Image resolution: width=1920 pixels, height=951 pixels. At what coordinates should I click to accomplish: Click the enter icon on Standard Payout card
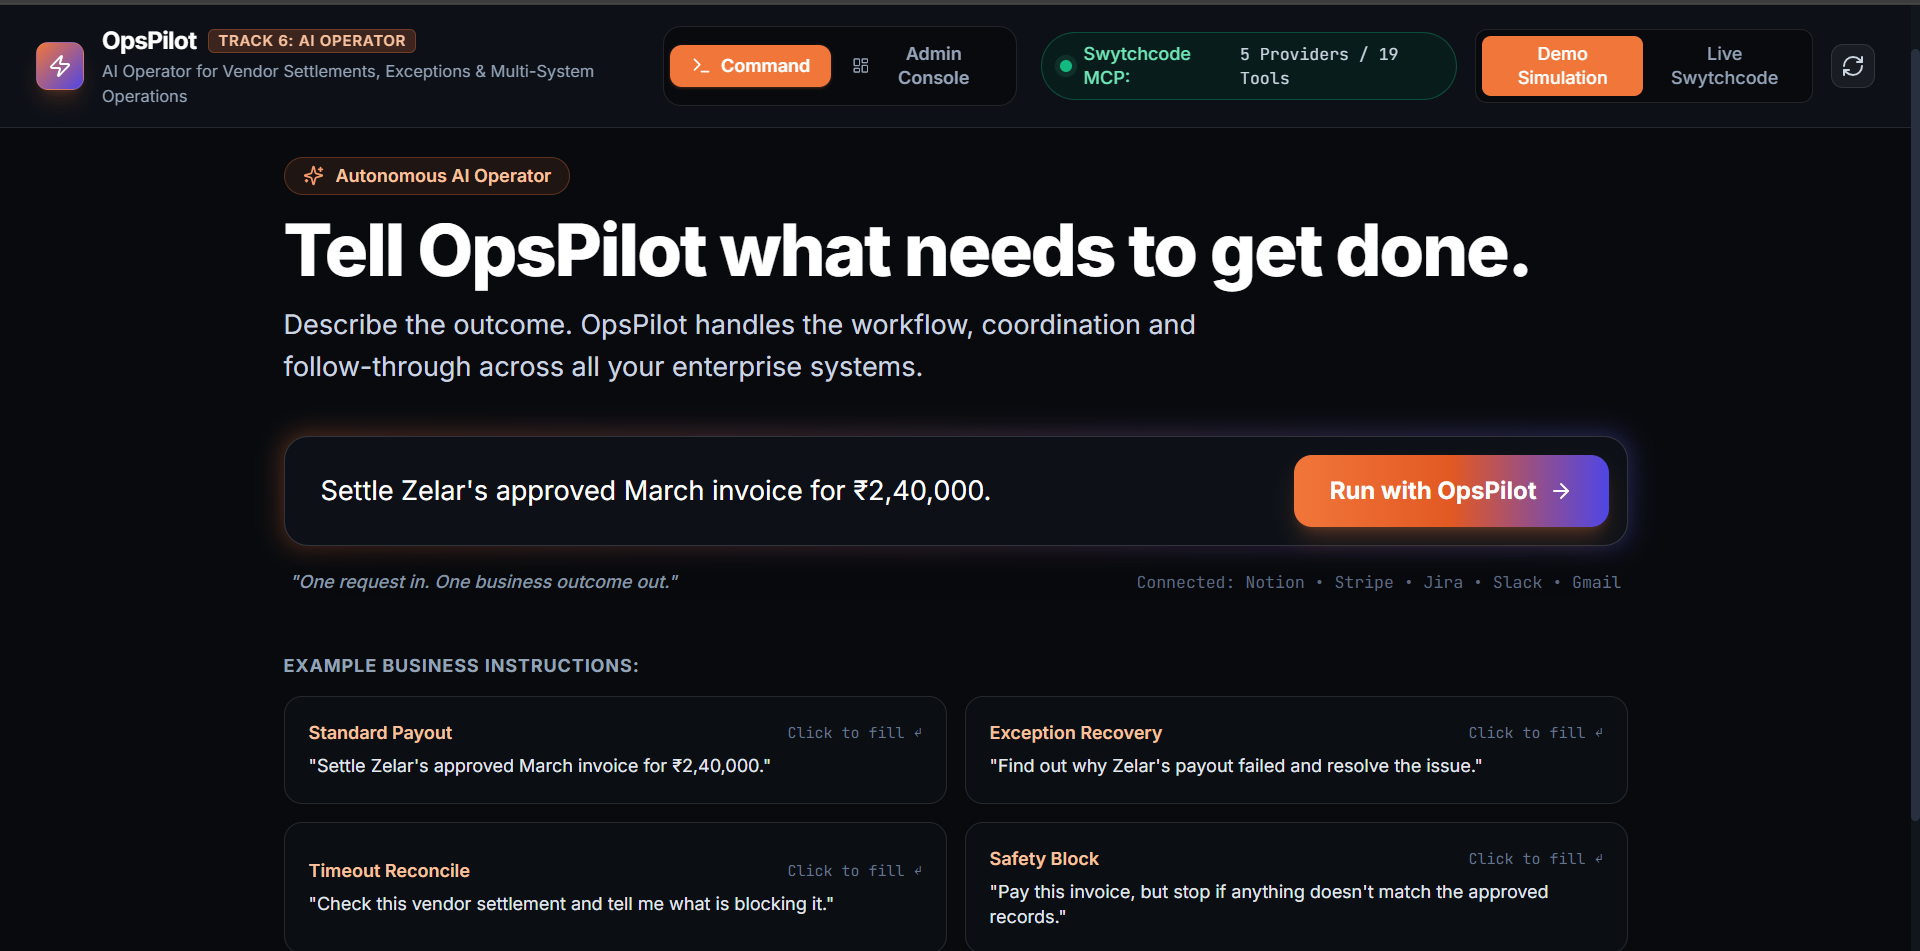(918, 732)
